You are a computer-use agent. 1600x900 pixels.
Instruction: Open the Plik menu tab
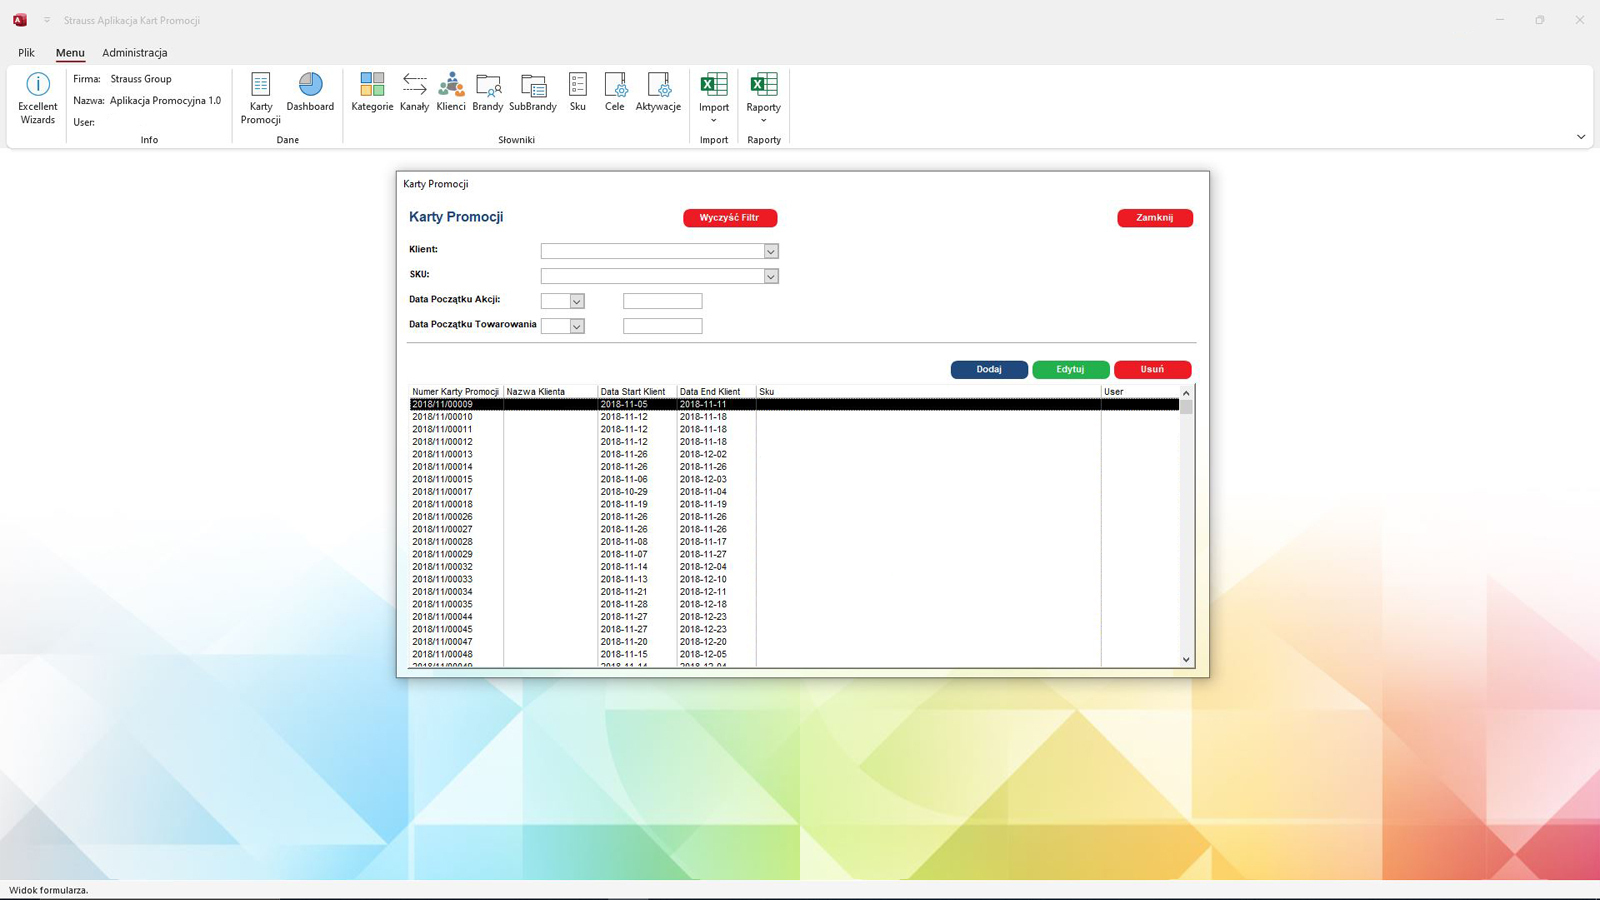point(26,53)
